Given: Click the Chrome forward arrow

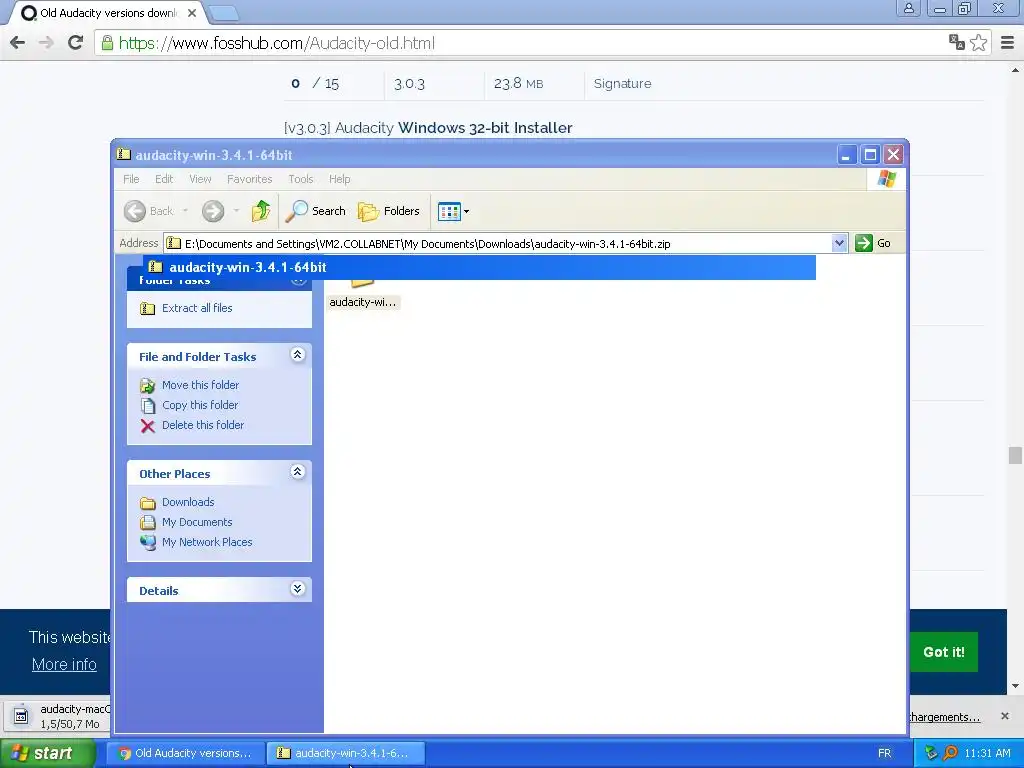Looking at the screenshot, I should (x=46, y=43).
